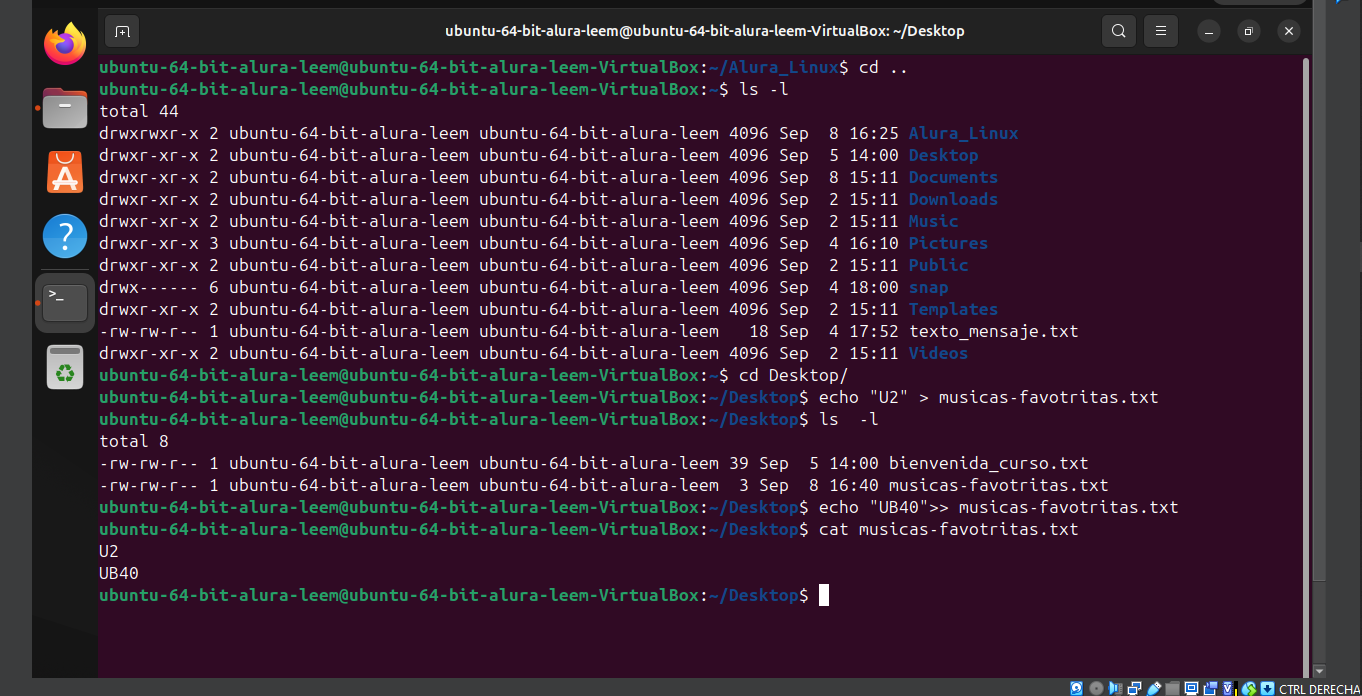Image resolution: width=1362 pixels, height=696 pixels.
Task: Click the Music directory name
Action: pos(933,221)
